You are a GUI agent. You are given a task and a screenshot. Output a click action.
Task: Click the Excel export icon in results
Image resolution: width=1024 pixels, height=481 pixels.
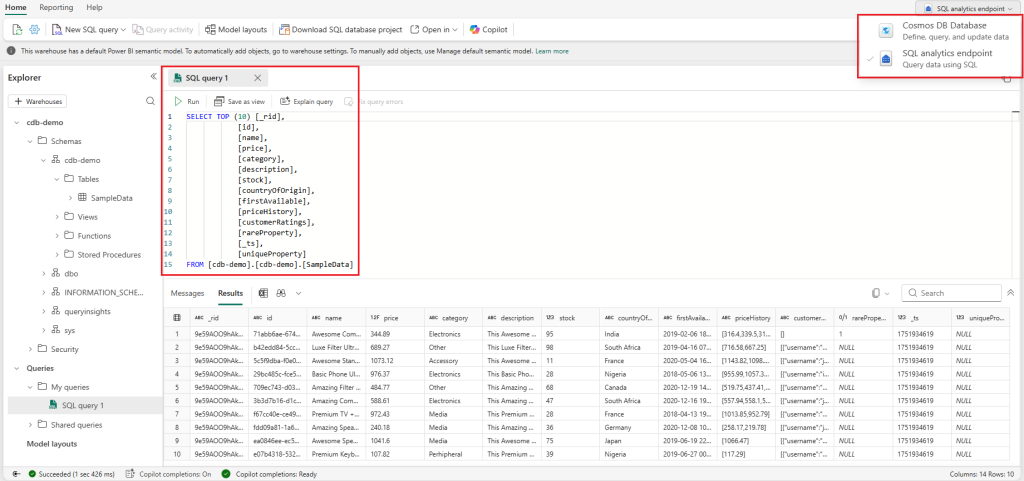(263, 294)
